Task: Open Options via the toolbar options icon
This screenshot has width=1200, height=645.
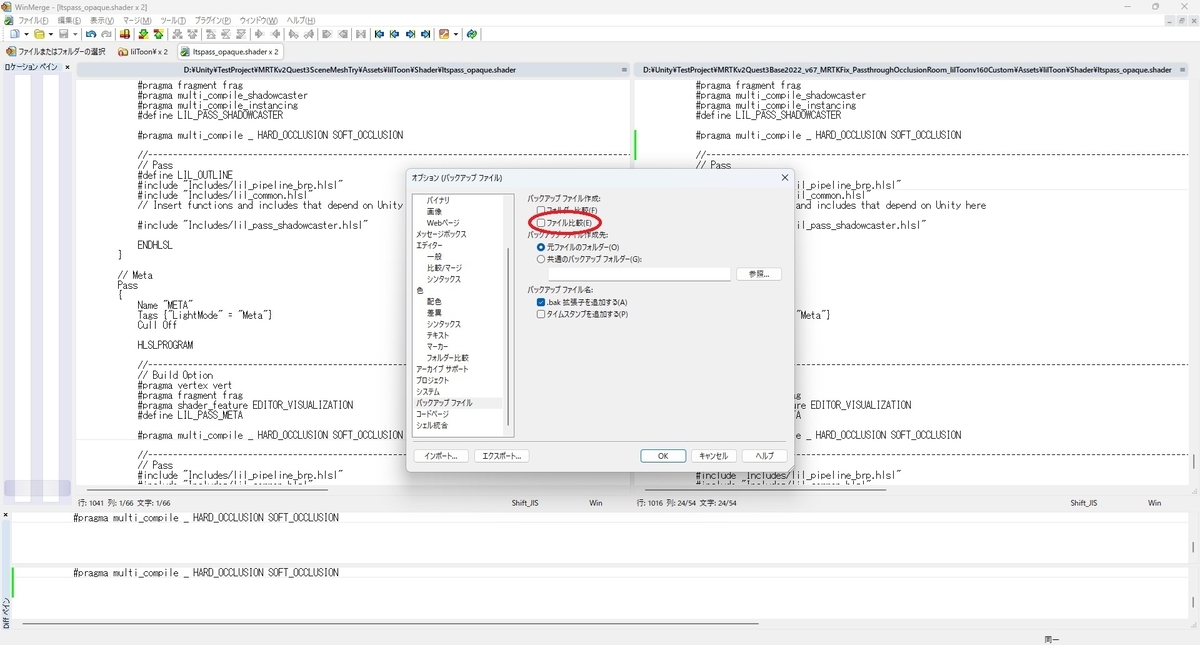Action: (x=444, y=34)
